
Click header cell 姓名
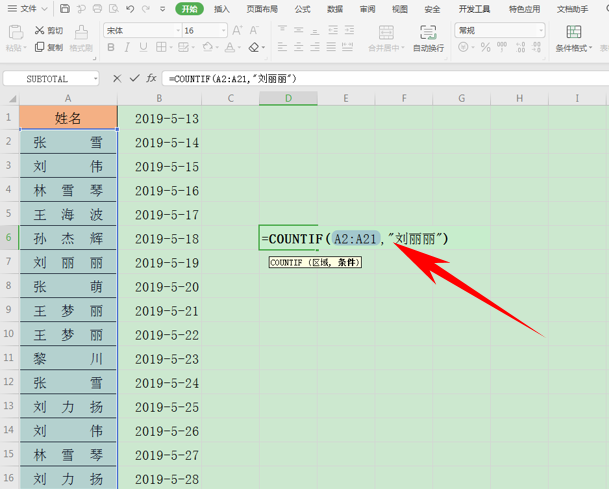(68, 118)
